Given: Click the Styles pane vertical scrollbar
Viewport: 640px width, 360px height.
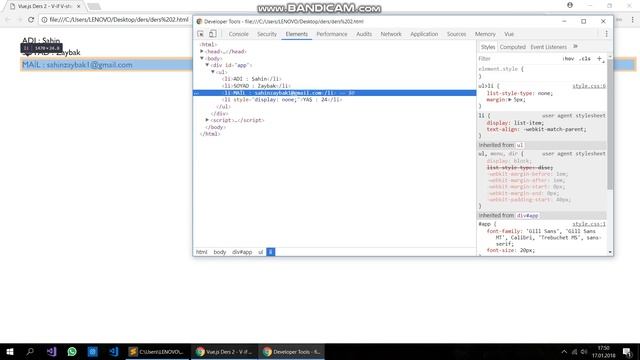Looking at the screenshot, I should coord(610,124).
